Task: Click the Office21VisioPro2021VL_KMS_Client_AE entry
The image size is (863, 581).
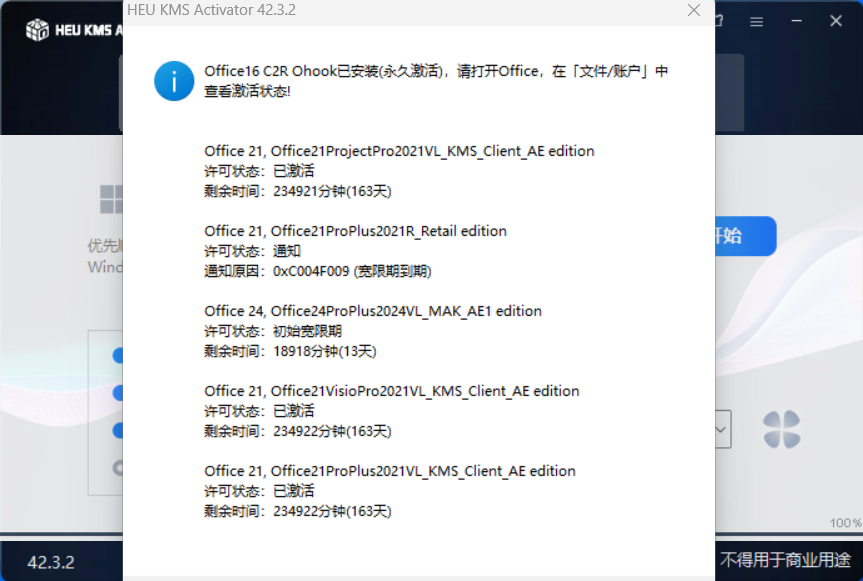Action: pos(392,391)
